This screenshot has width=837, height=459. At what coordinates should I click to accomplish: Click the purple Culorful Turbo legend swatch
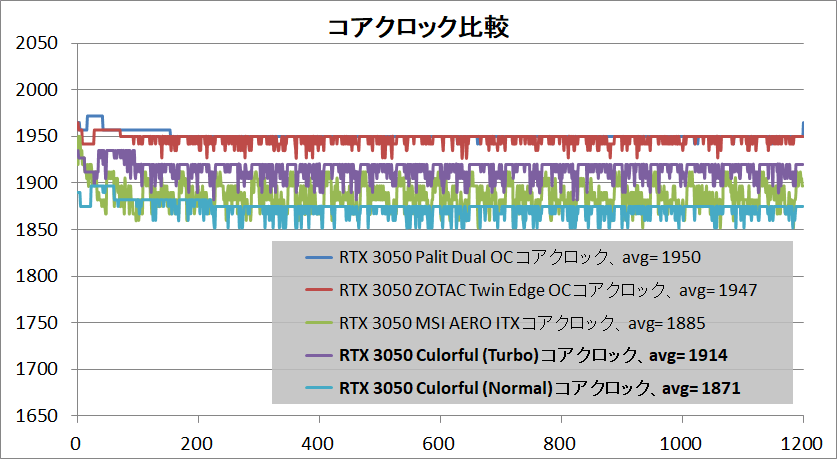(x=319, y=355)
